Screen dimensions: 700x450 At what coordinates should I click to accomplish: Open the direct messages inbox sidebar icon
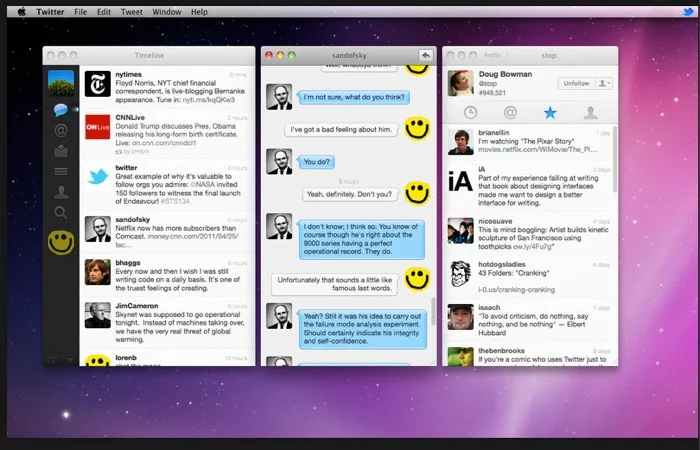click(61, 151)
